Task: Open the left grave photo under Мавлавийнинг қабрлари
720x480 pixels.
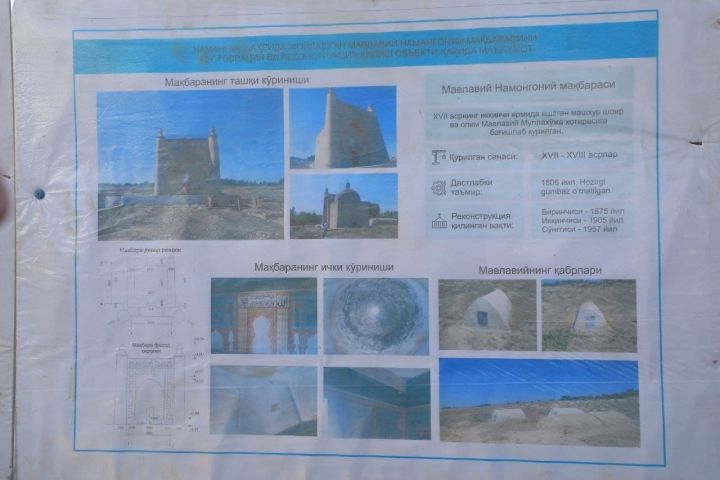Action: 487,315
